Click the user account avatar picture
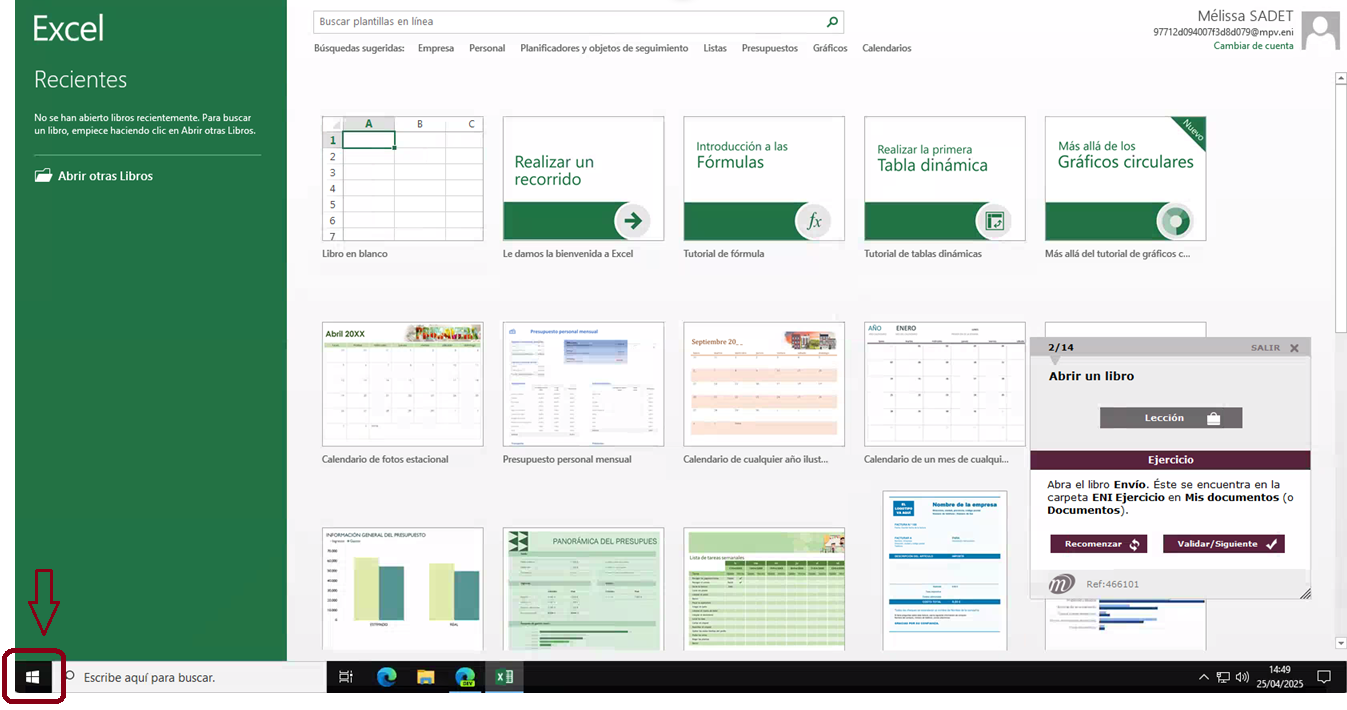The image size is (1347, 710). tap(1320, 30)
